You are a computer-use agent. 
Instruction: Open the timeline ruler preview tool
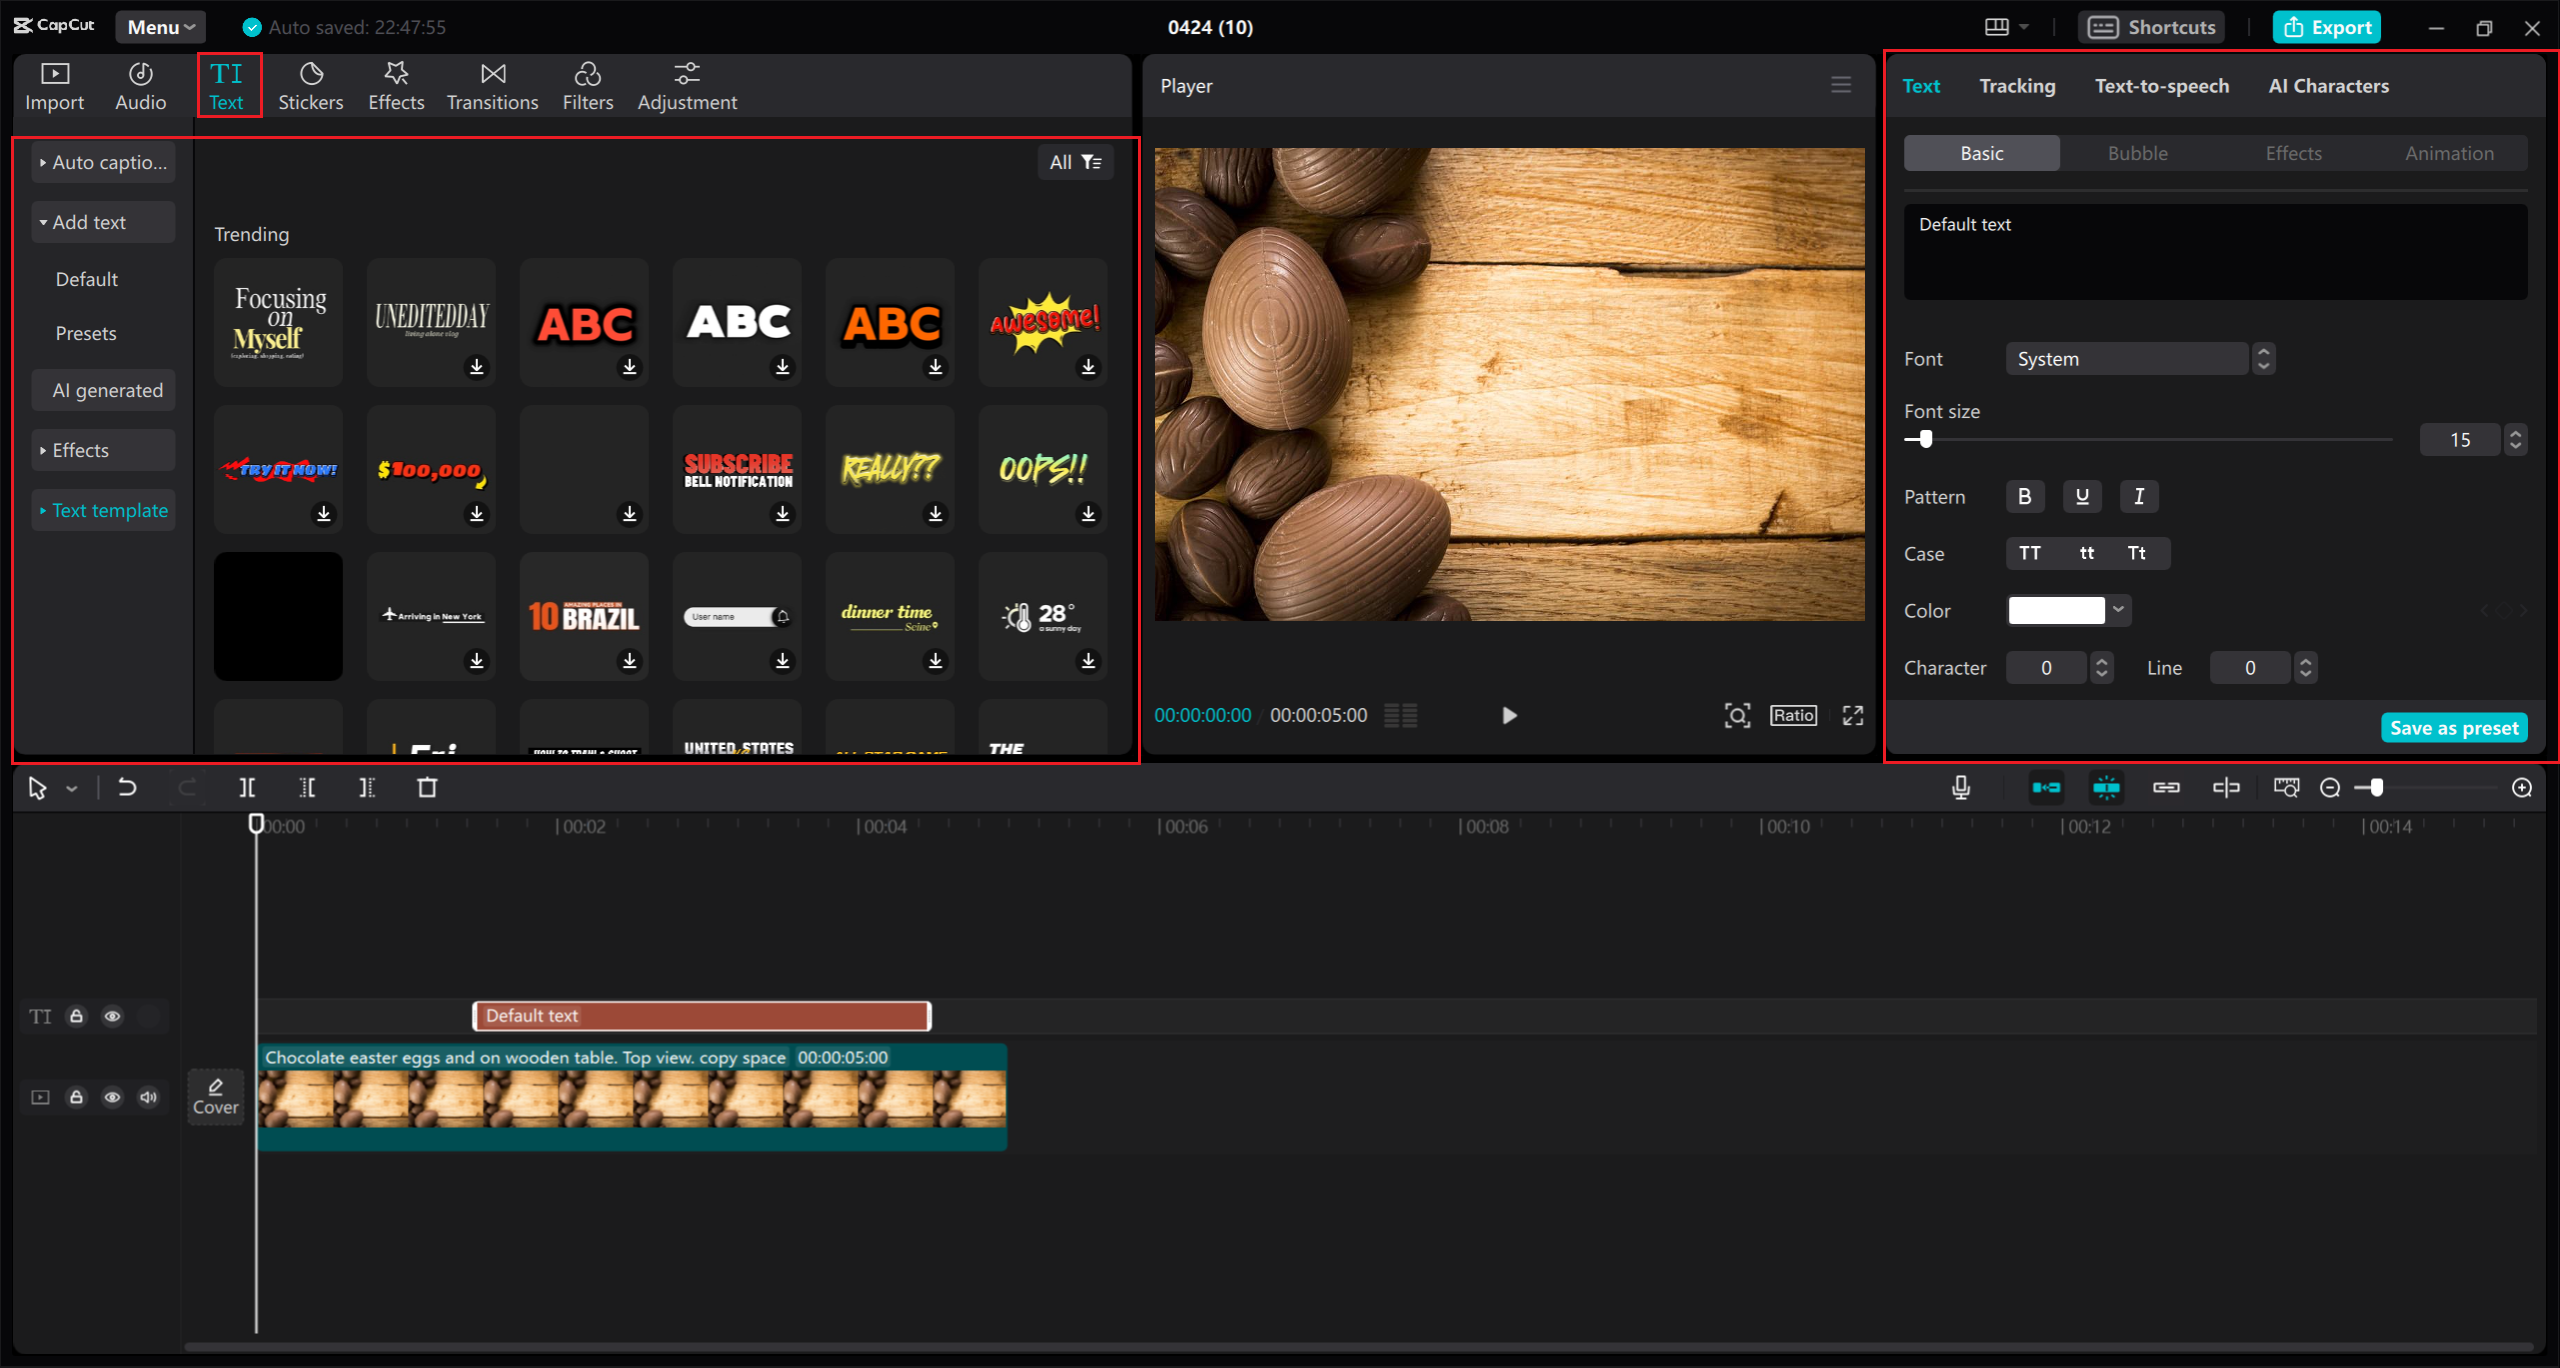[x=2285, y=787]
